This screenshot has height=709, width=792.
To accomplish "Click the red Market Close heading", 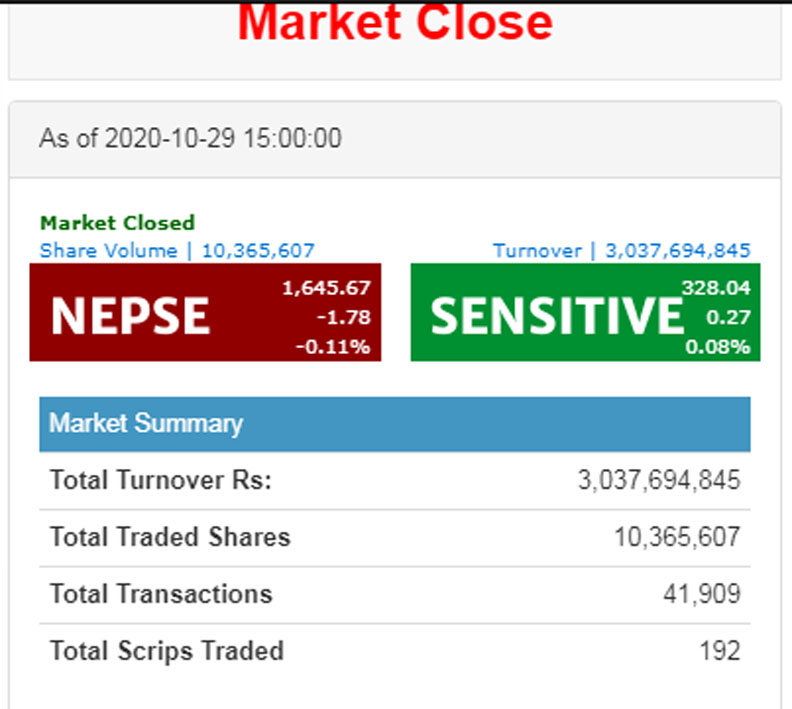I will point(395,22).
